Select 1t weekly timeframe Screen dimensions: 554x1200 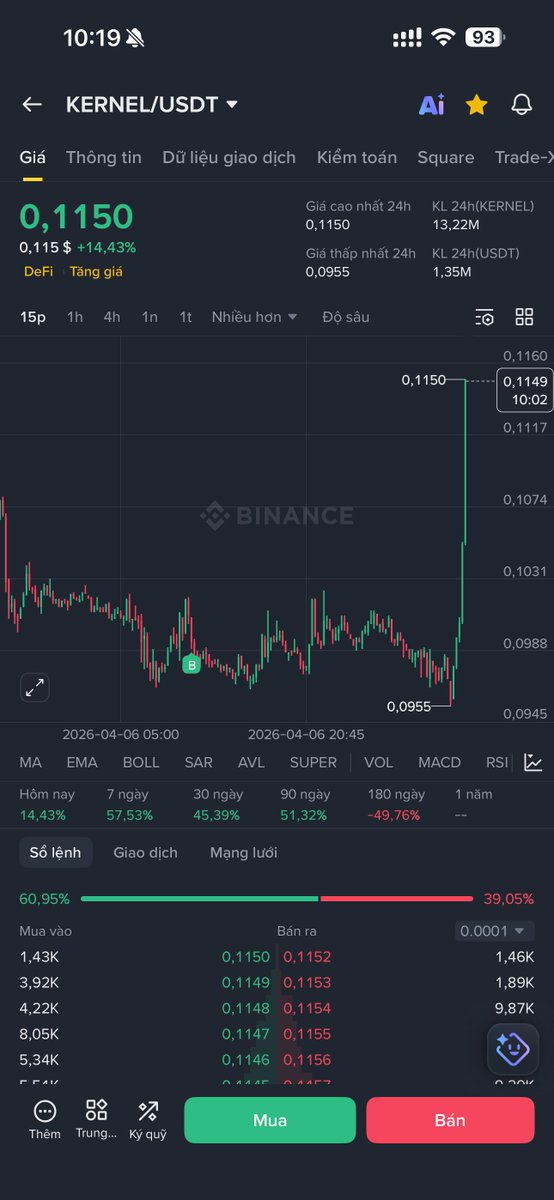(x=186, y=317)
